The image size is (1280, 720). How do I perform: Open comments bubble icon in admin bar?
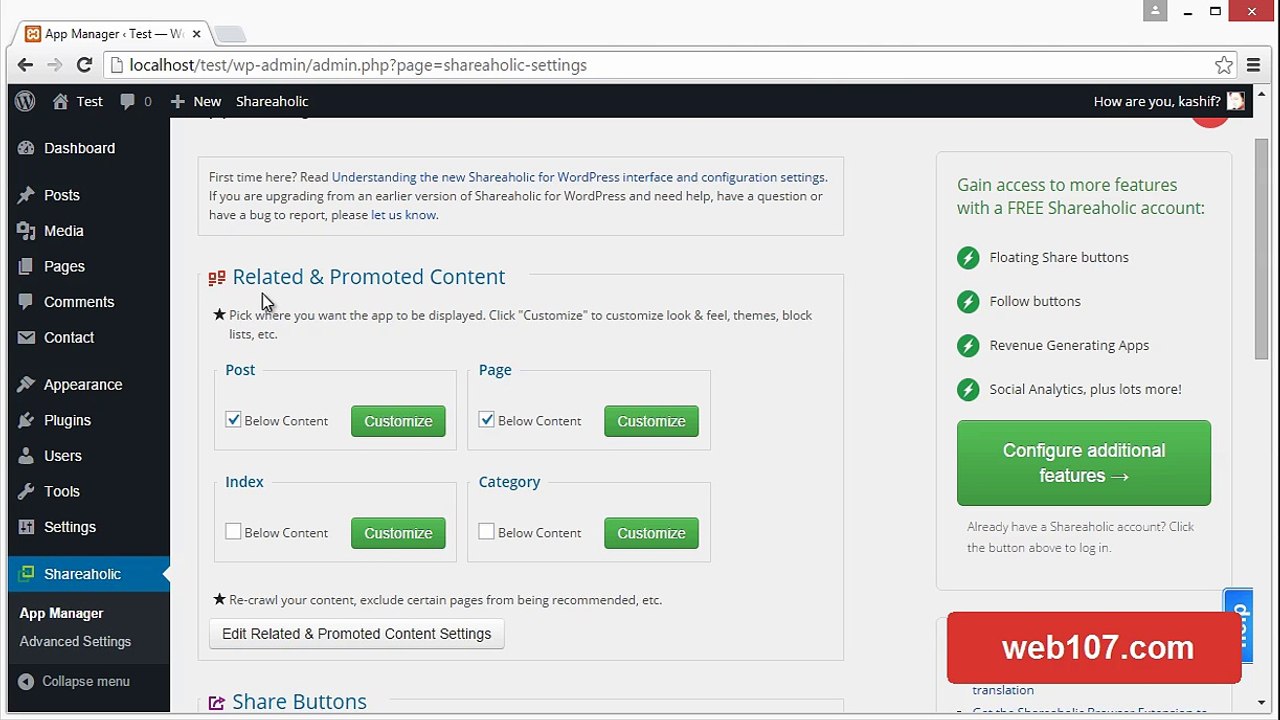(x=127, y=101)
